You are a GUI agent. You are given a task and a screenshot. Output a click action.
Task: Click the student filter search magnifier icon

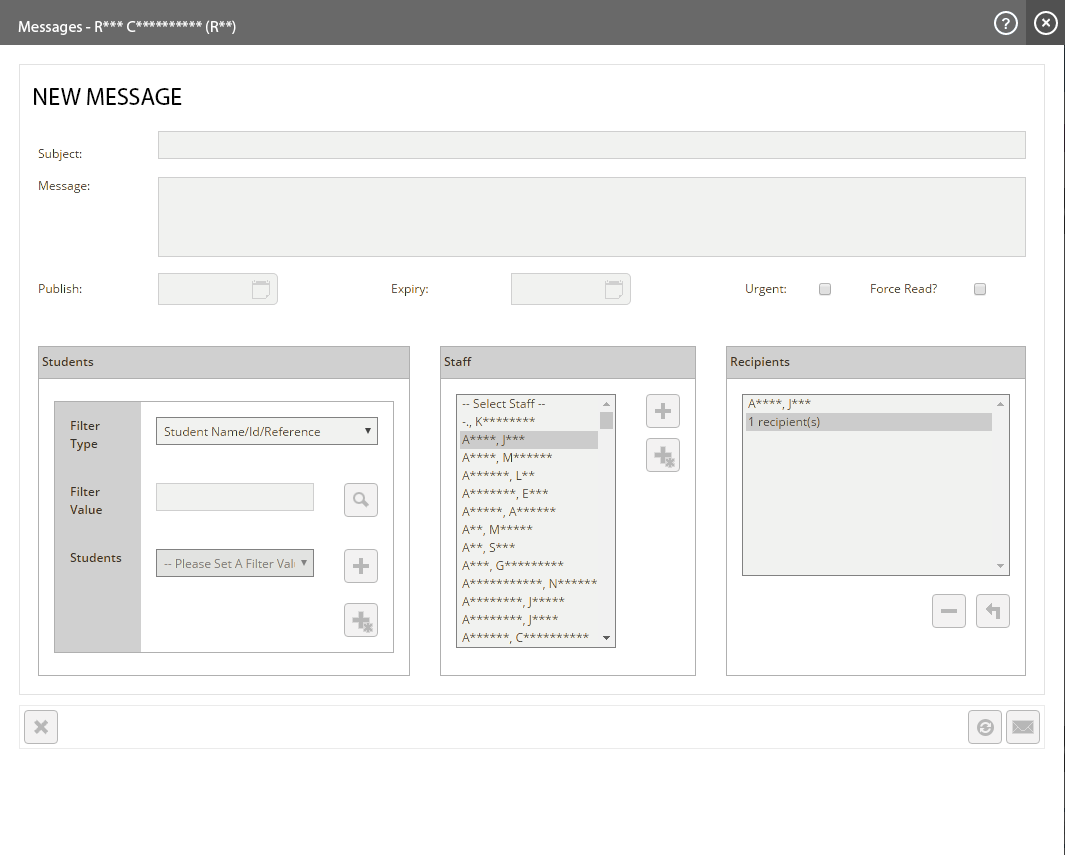(x=361, y=499)
